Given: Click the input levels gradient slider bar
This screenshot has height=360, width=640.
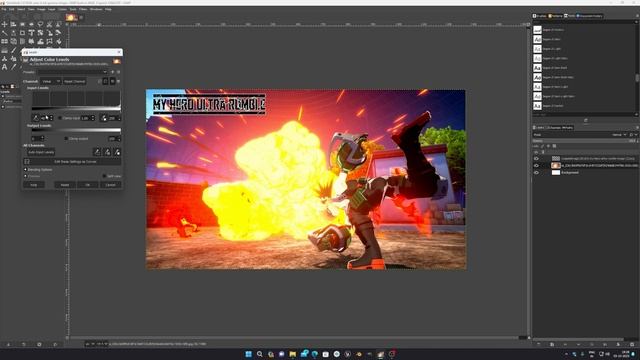Looking at the screenshot, I should [76, 109].
